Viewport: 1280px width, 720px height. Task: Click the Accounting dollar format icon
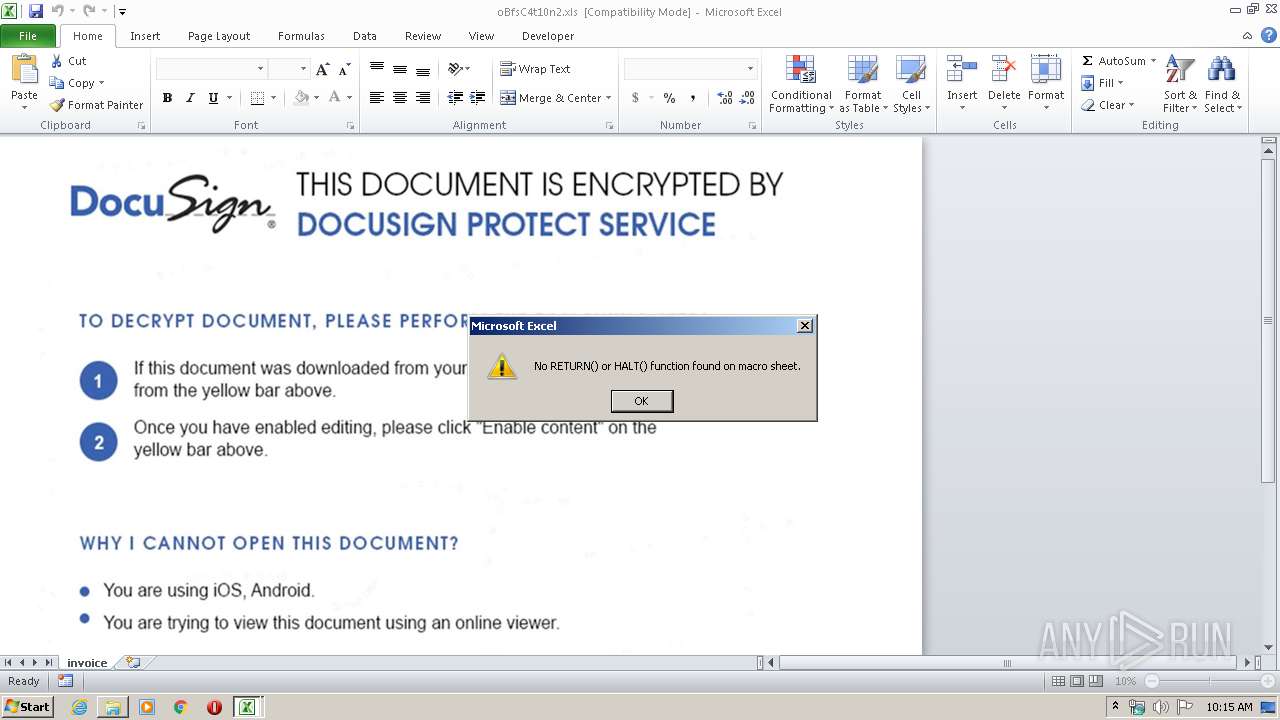coord(635,98)
